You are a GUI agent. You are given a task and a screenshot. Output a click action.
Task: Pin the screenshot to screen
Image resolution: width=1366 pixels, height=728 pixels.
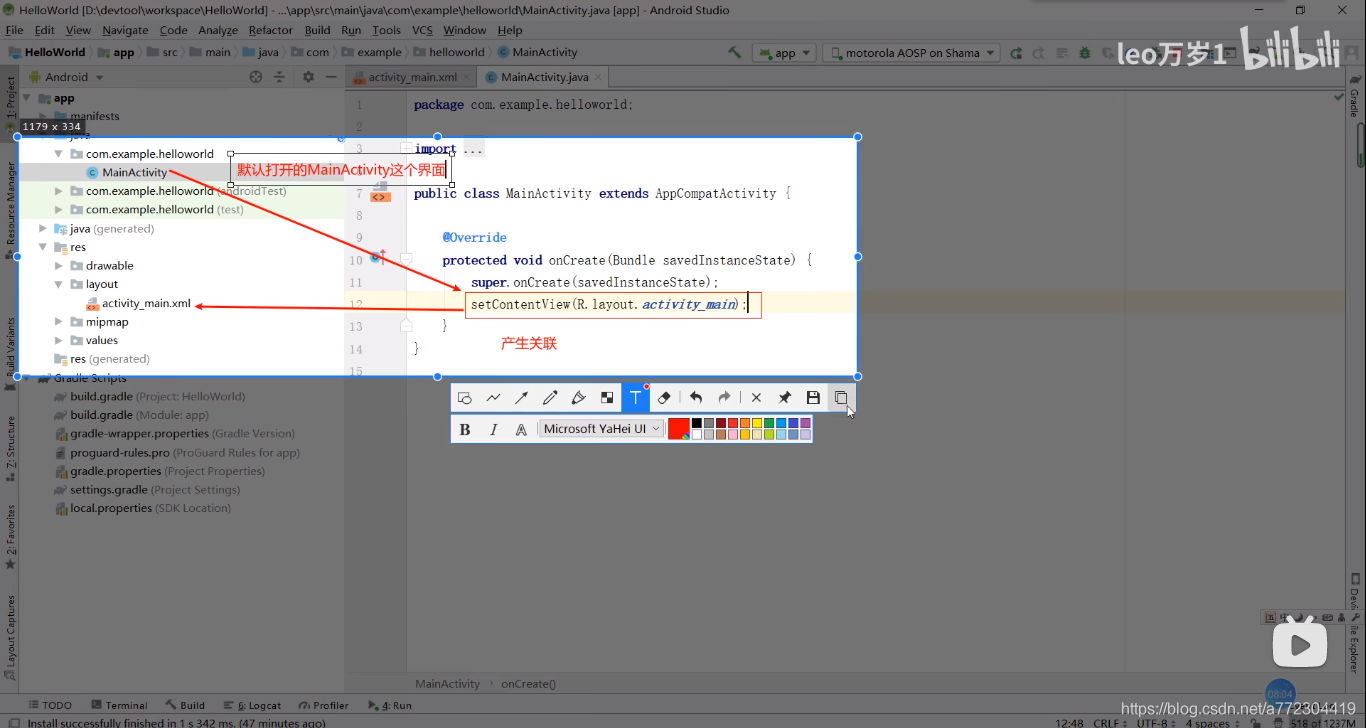tap(785, 398)
